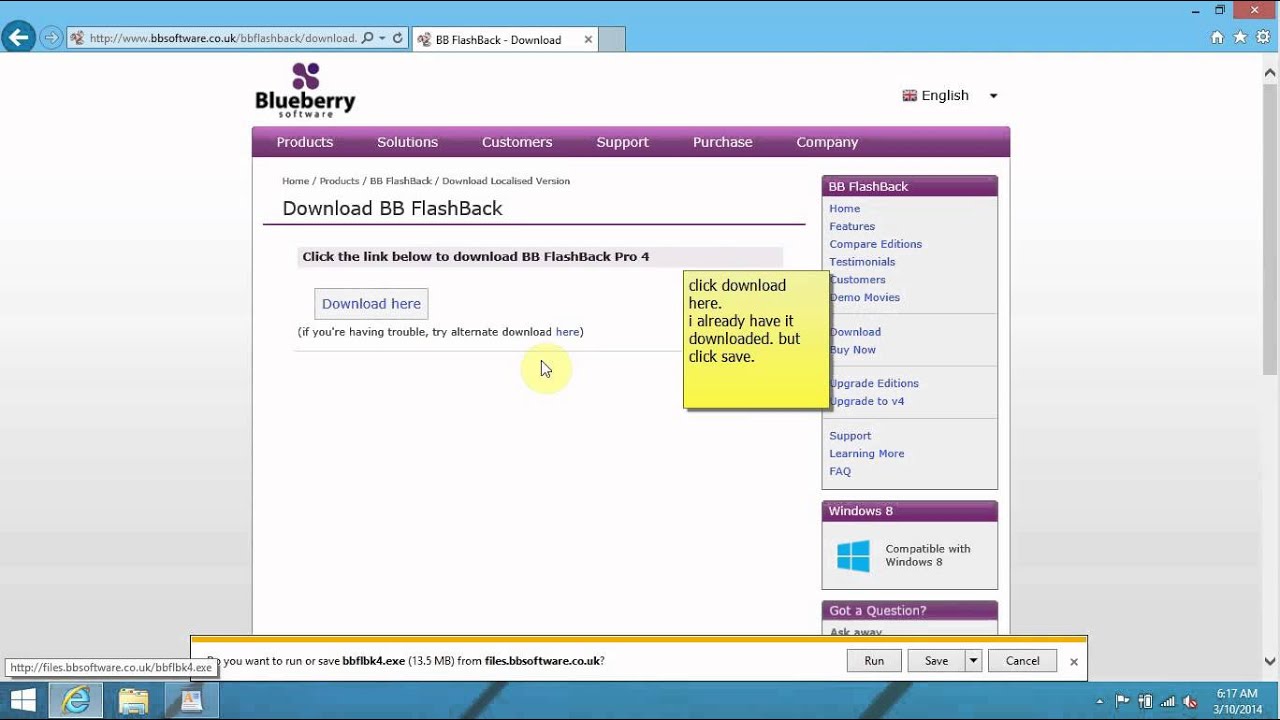Click the browser Home icon

[x=1217, y=37]
